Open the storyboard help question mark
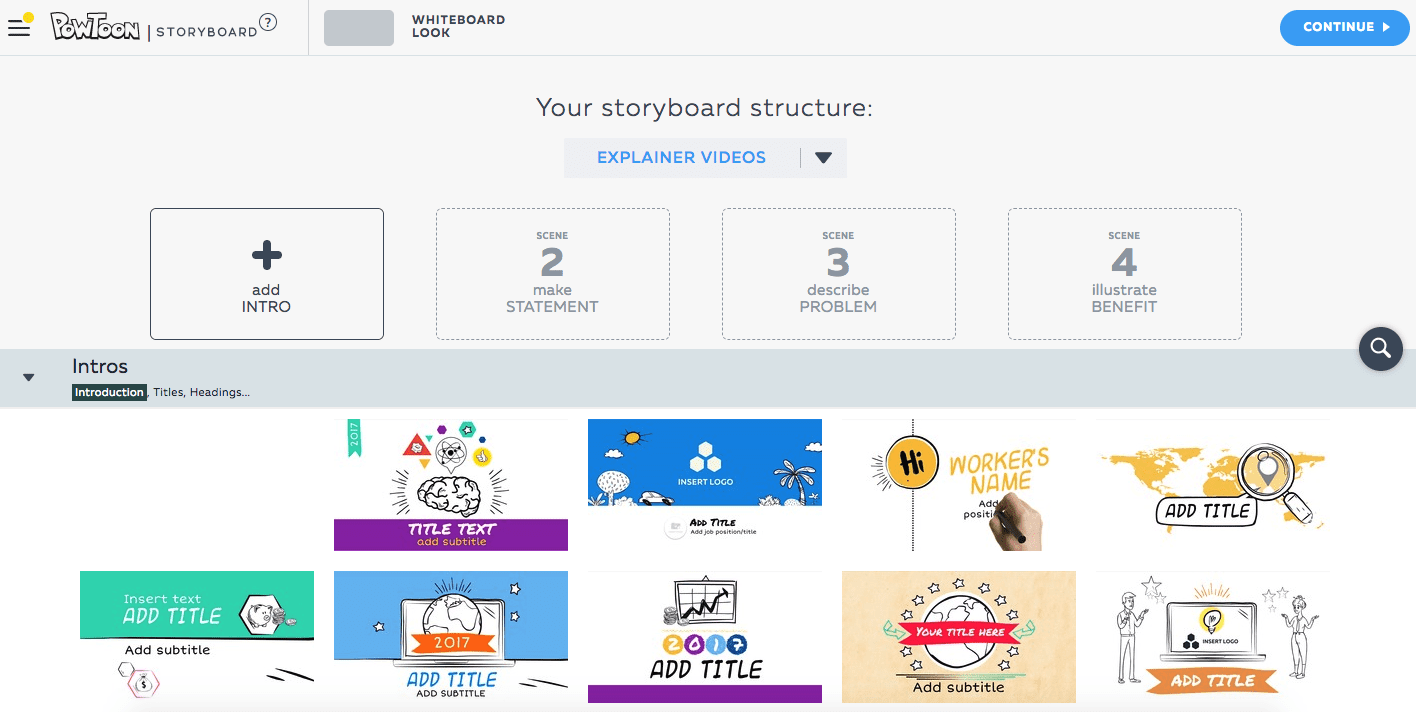1416x712 pixels. point(268,22)
